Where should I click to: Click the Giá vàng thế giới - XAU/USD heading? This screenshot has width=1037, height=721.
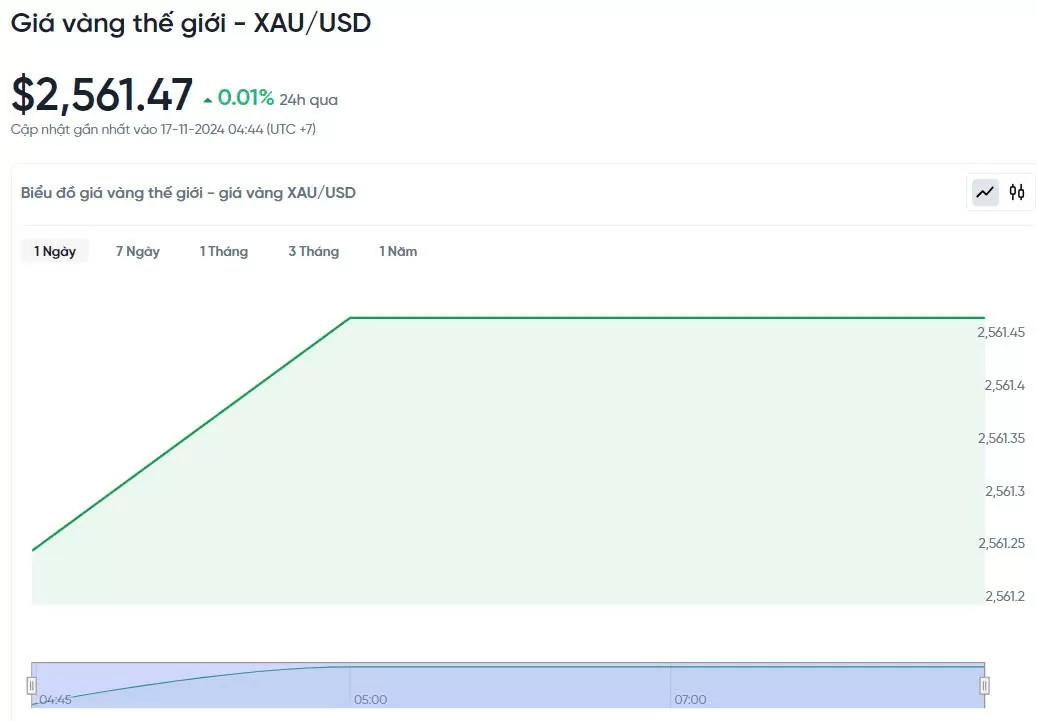click(x=190, y=23)
